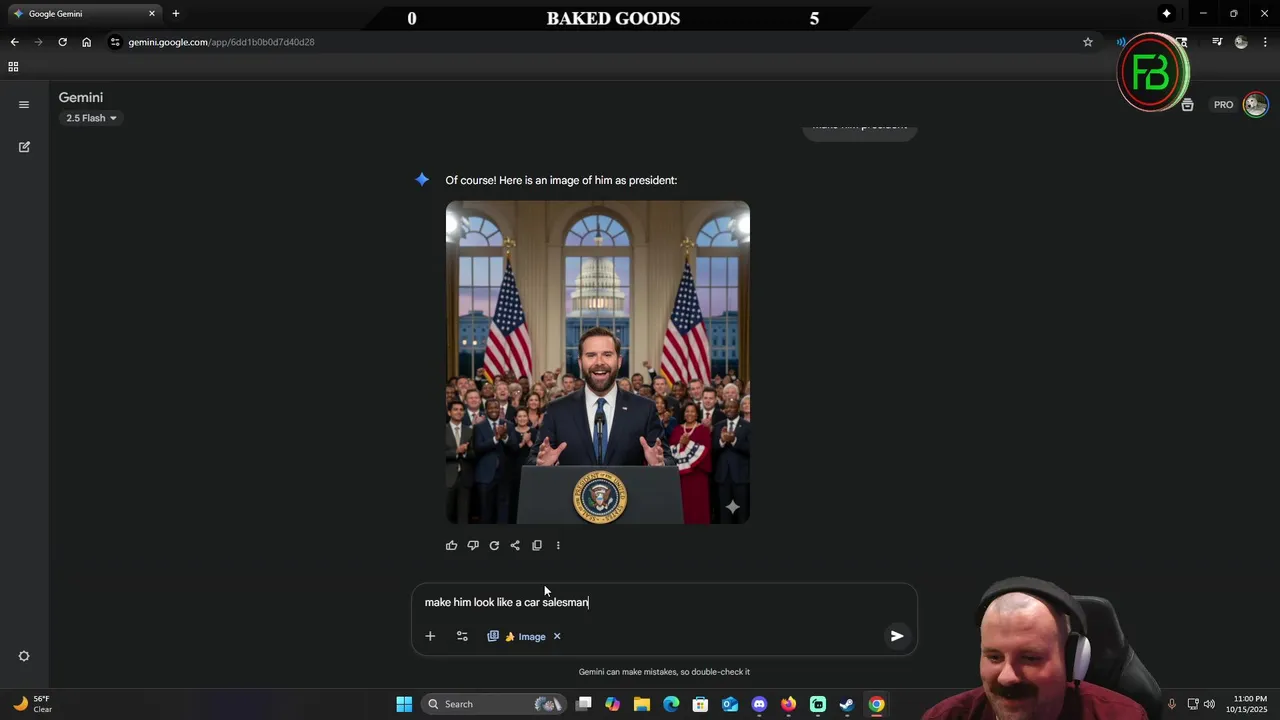Viewport: 1280px width, 720px height.
Task: Open the Chrome profile avatar
Action: (1241, 42)
